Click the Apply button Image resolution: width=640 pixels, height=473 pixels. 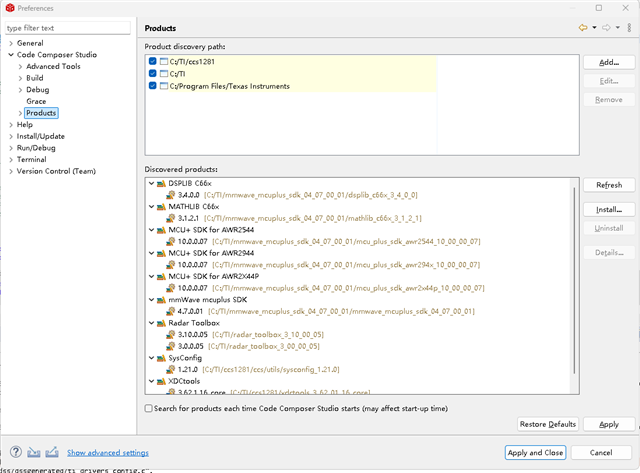click(609, 424)
